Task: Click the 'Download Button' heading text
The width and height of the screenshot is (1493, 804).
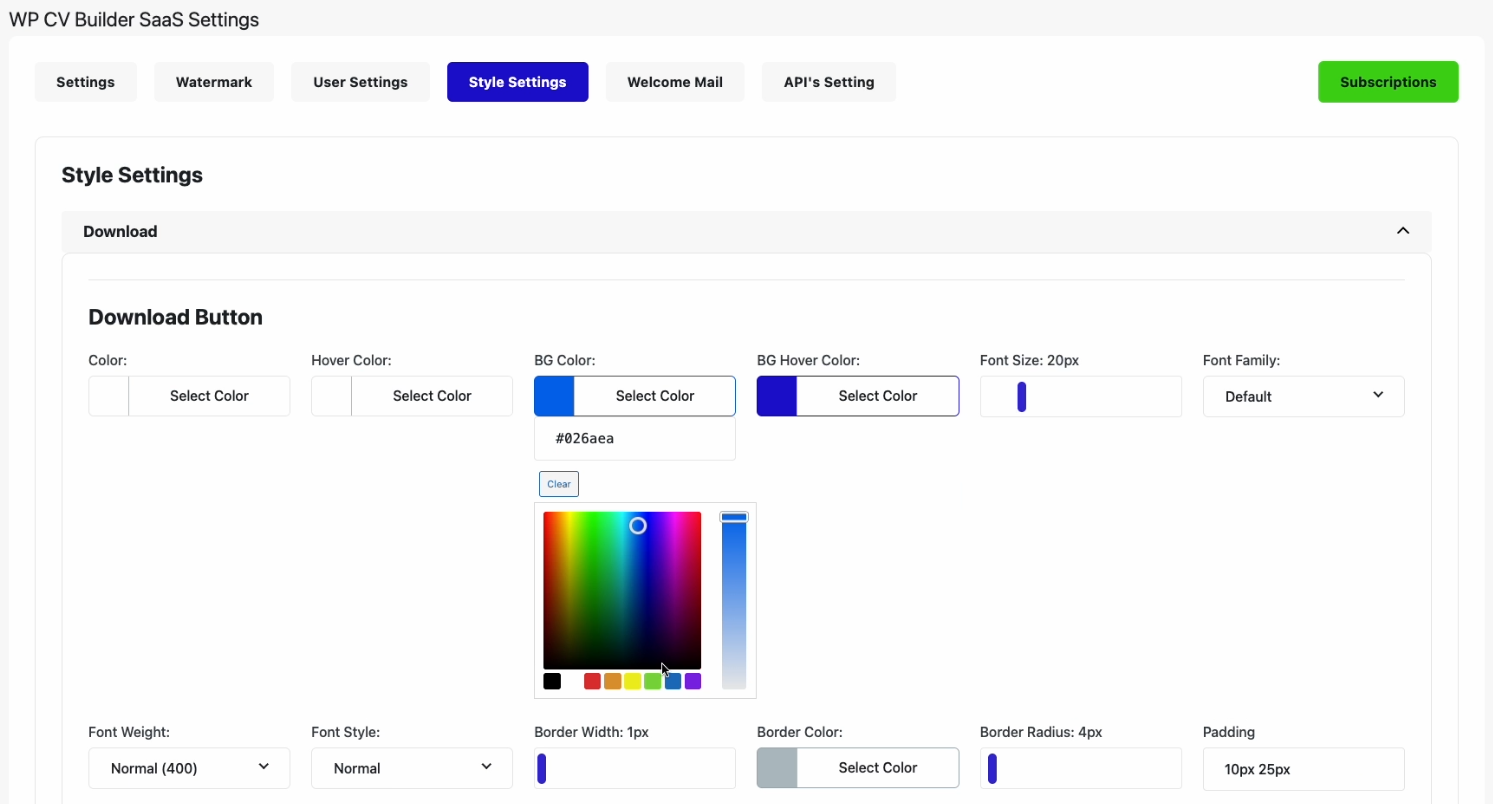Action: [176, 317]
